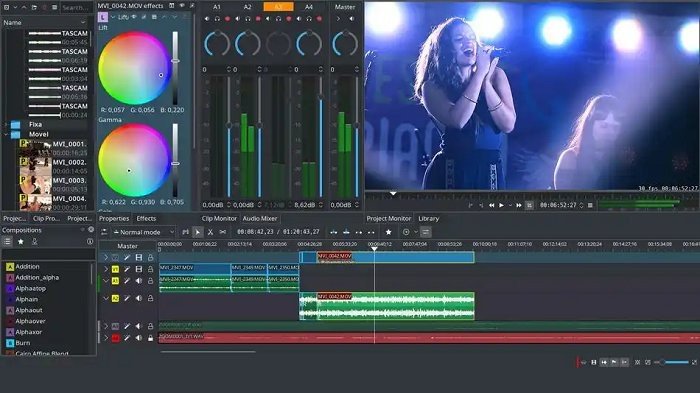The width and height of the screenshot is (700, 393).
Task: Expand the Fixa folder in project bin
Action: 6,125
